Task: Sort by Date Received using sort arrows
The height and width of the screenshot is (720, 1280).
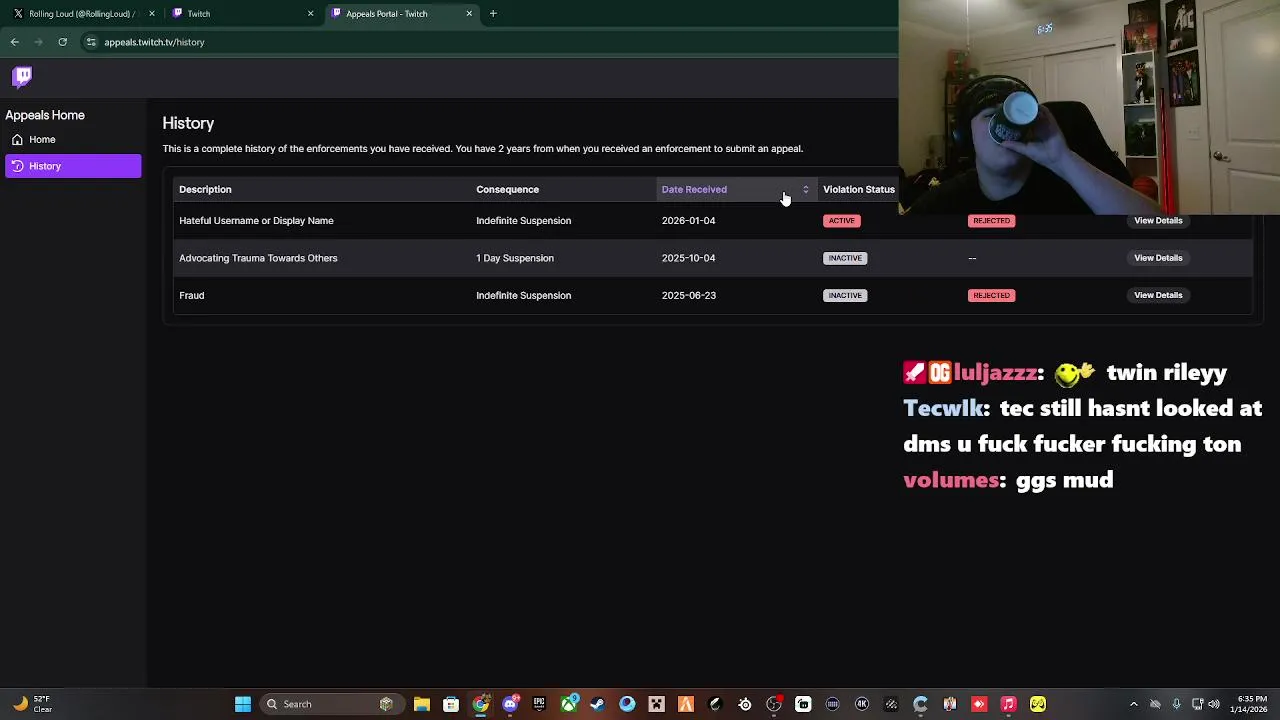Action: tap(805, 189)
